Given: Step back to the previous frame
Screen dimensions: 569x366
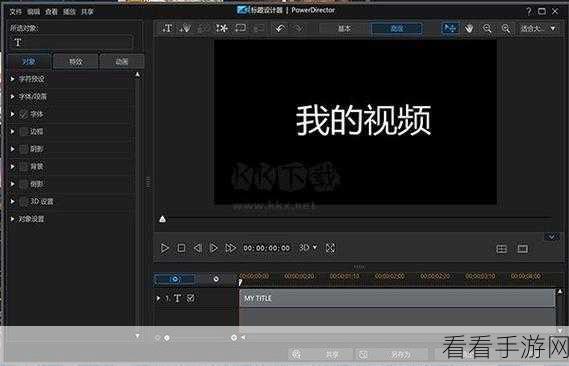Looking at the screenshot, I should tap(197, 248).
